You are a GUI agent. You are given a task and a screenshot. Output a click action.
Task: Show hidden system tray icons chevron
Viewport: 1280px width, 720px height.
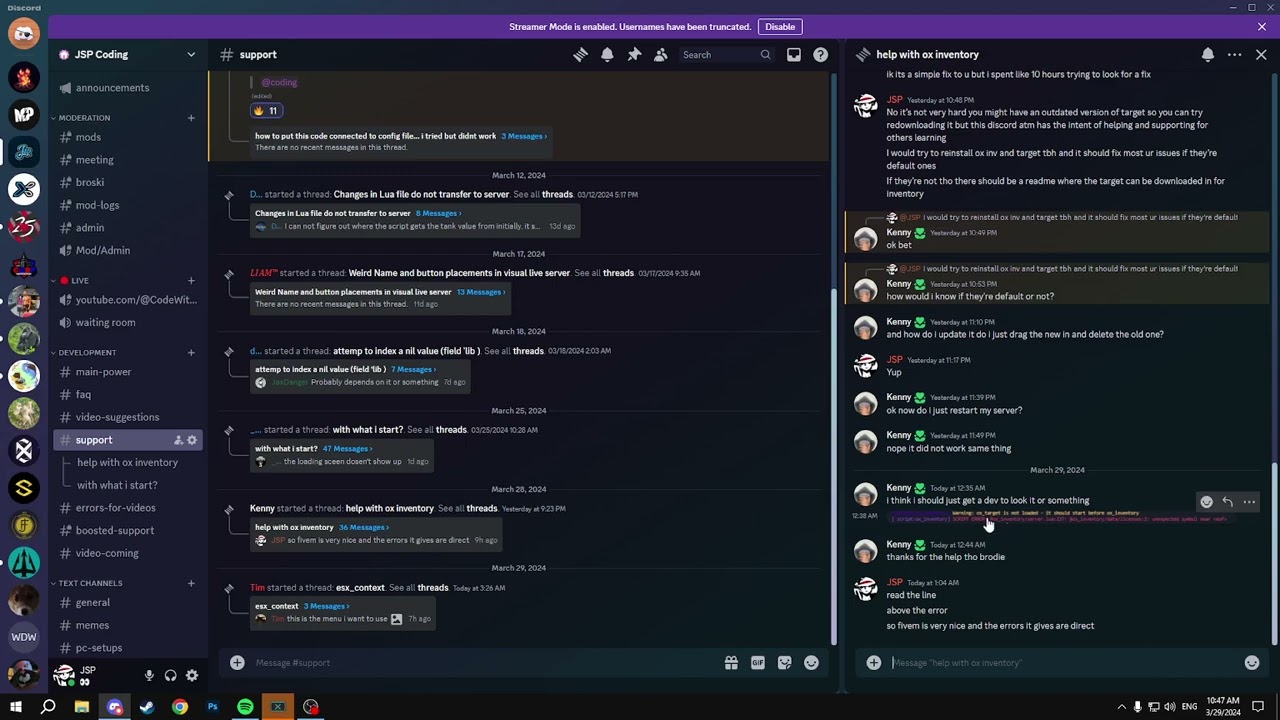1122,707
